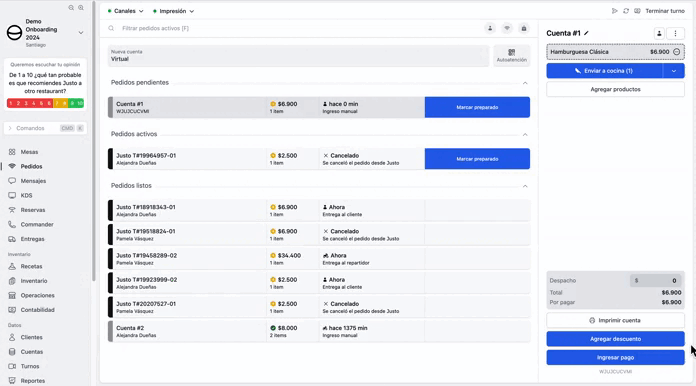The image size is (696, 386).
Task: Click Agregar descuento
Action: pyautogui.click(x=615, y=339)
